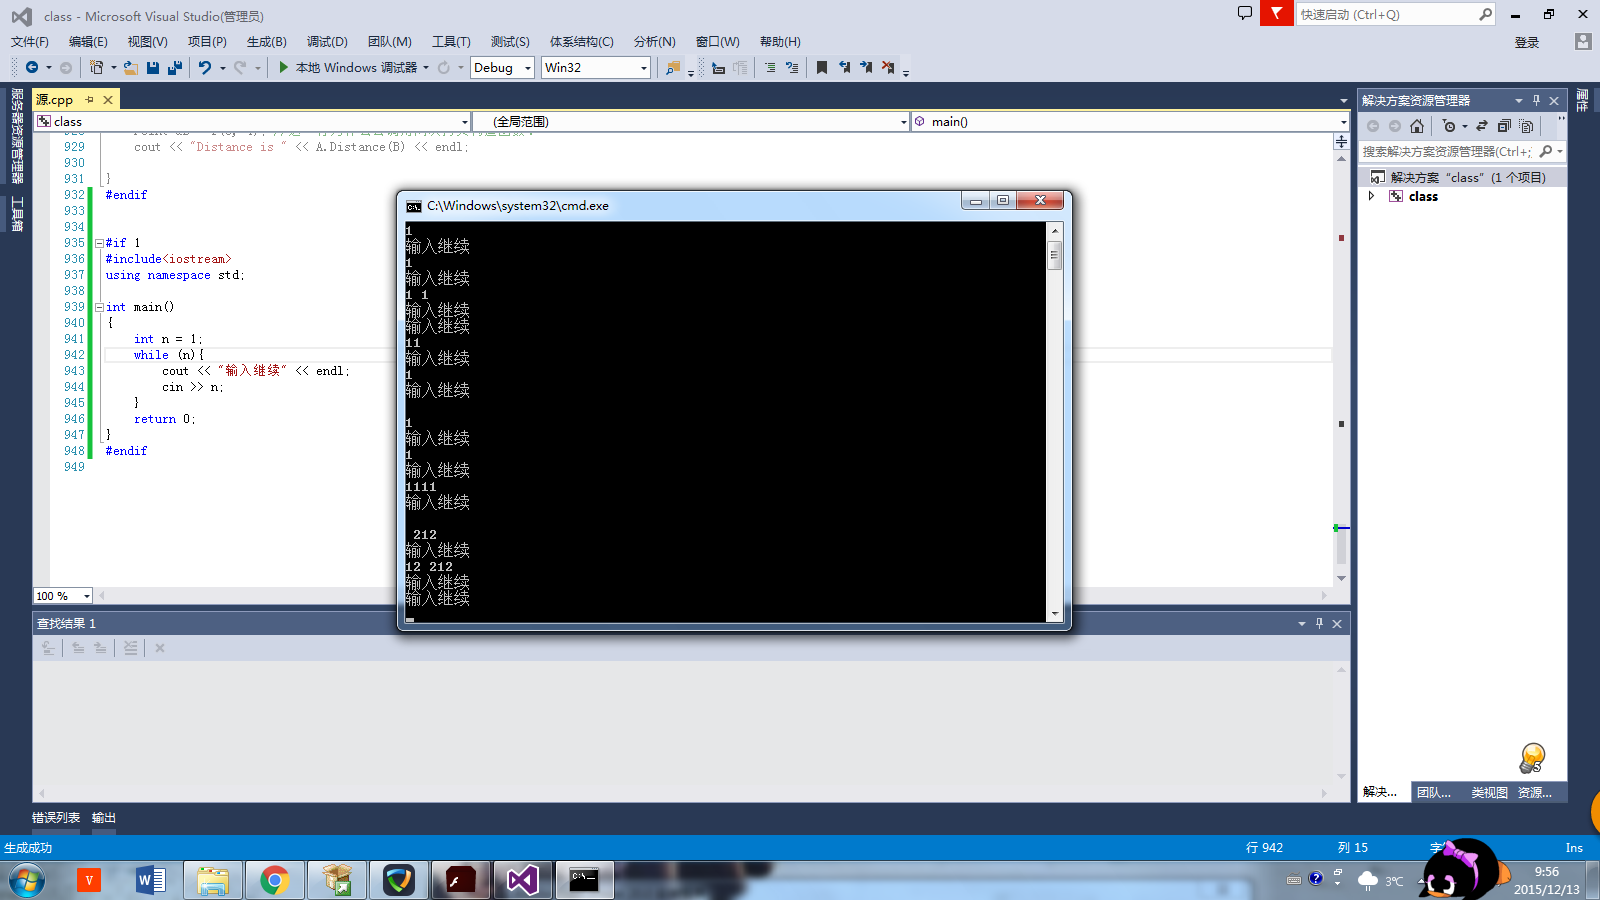
Task: Show all files in Solution Explorer
Action: coord(1526,126)
